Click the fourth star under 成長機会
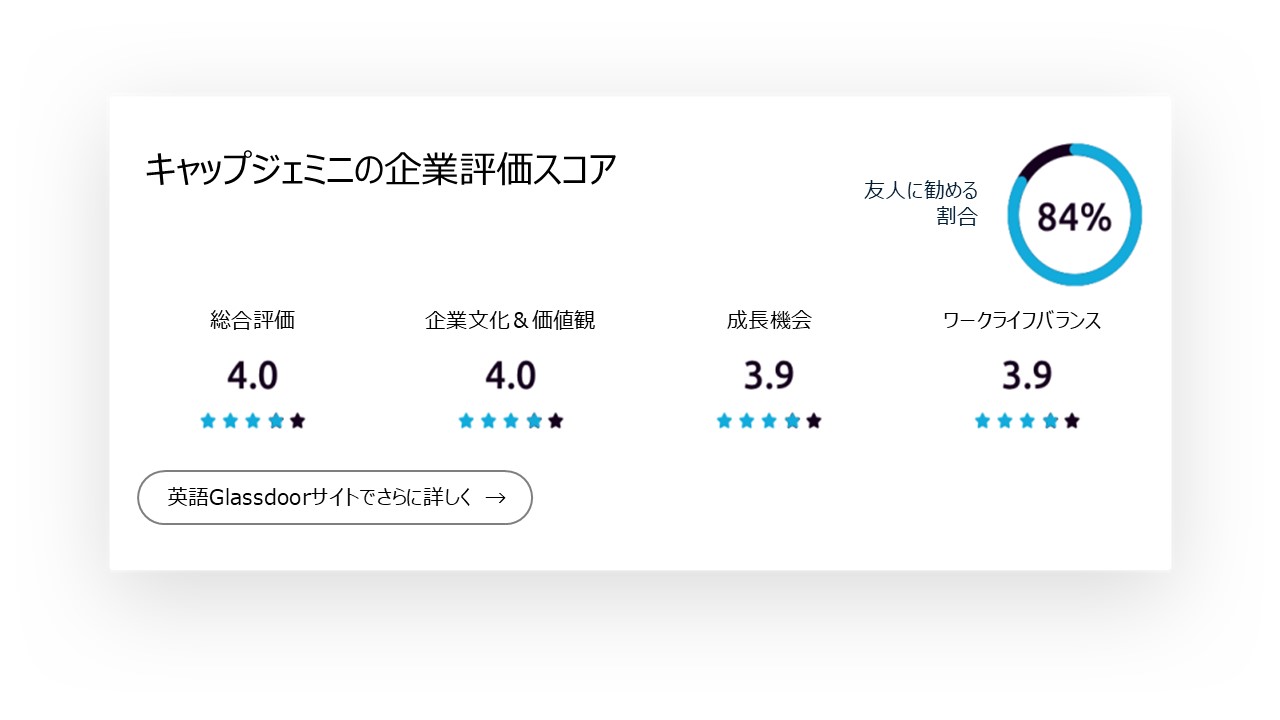 coord(789,420)
